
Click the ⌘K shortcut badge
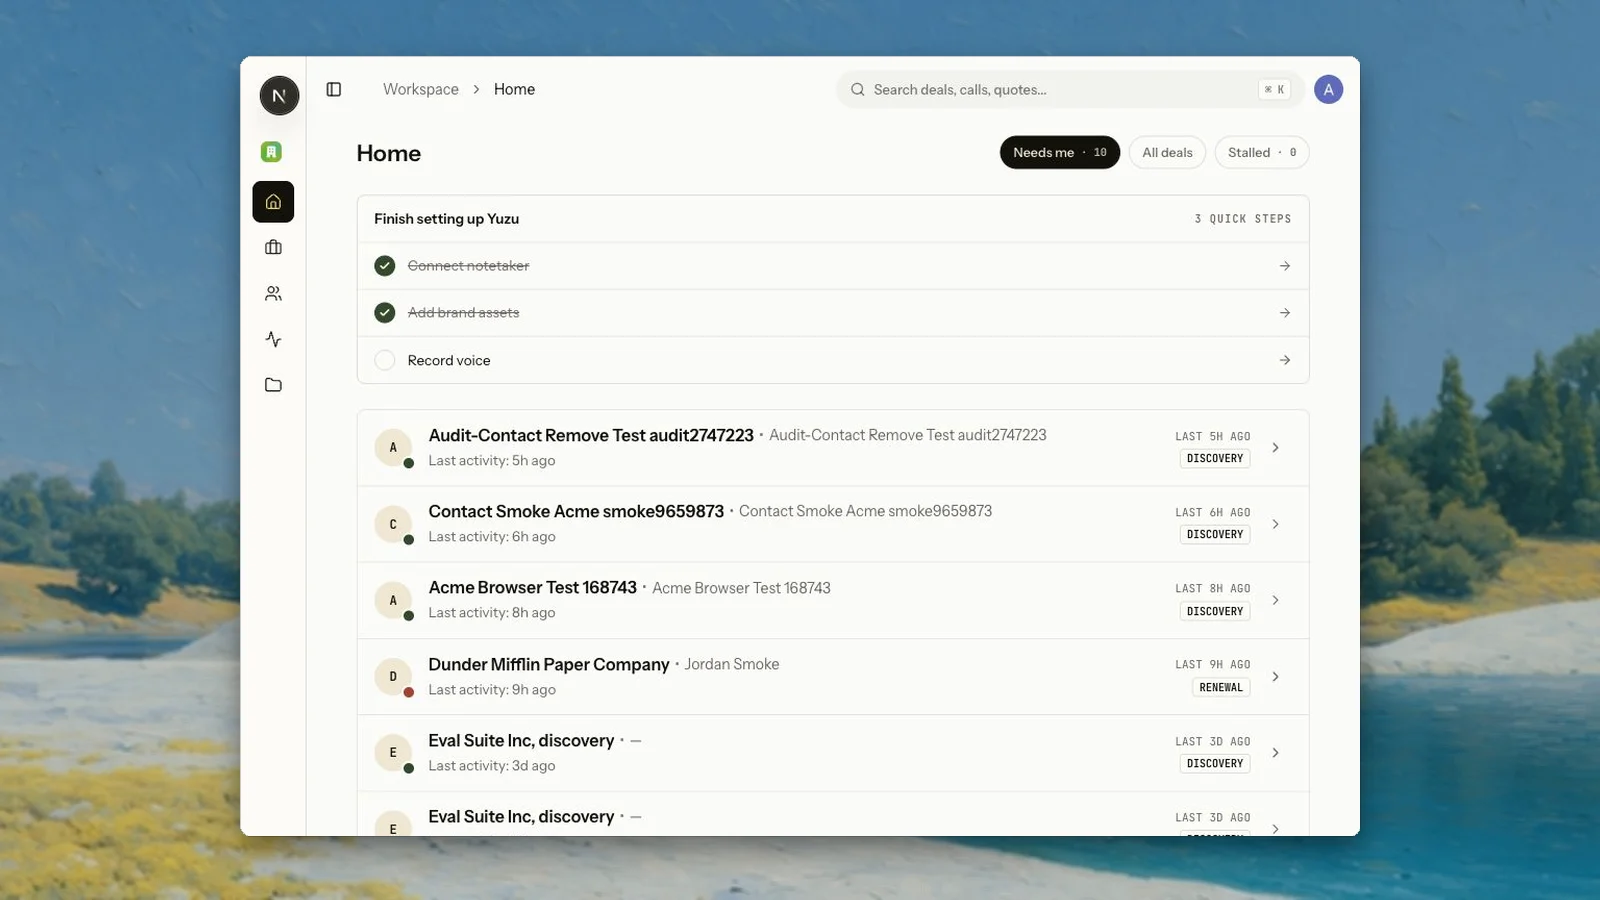coord(1274,90)
